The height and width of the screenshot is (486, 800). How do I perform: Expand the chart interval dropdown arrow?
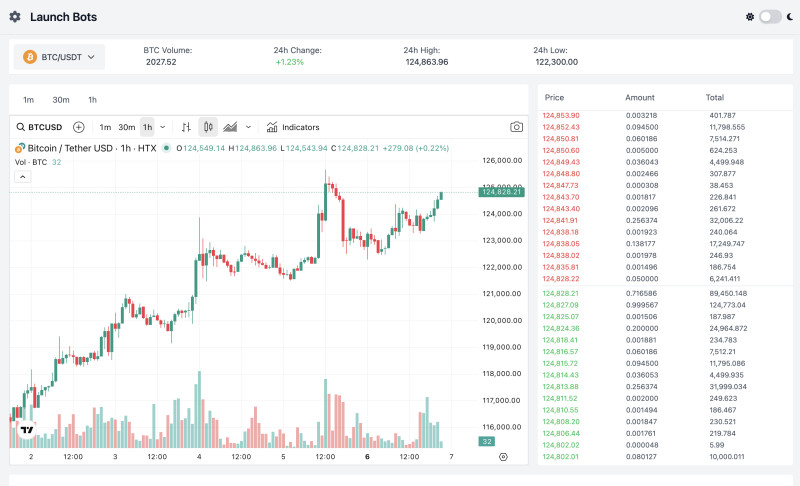163,127
